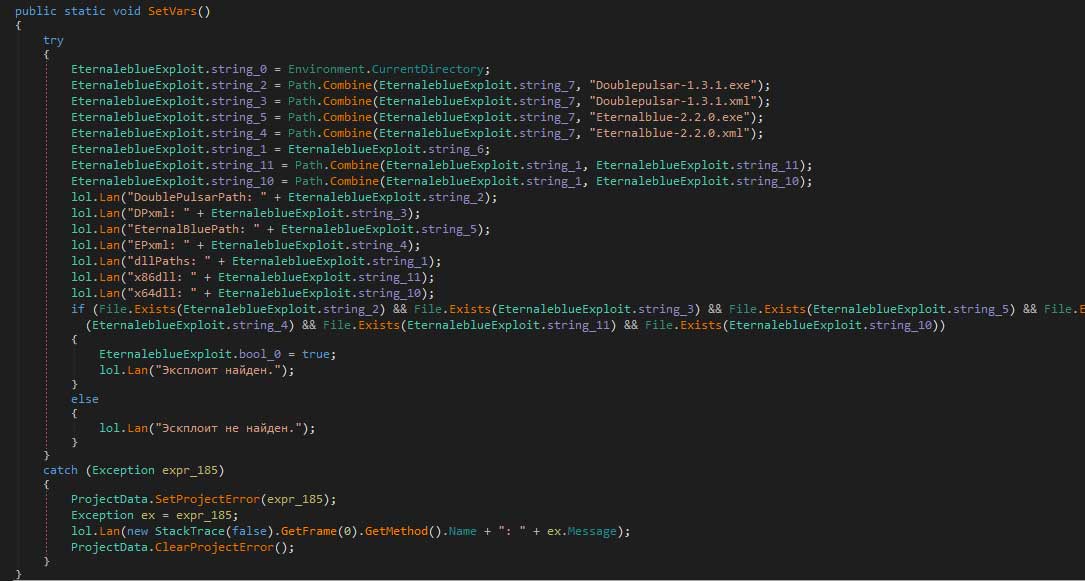Viewport: 1085px width, 581px height.
Task: Click ex.Message at the line end
Action: click(581, 531)
